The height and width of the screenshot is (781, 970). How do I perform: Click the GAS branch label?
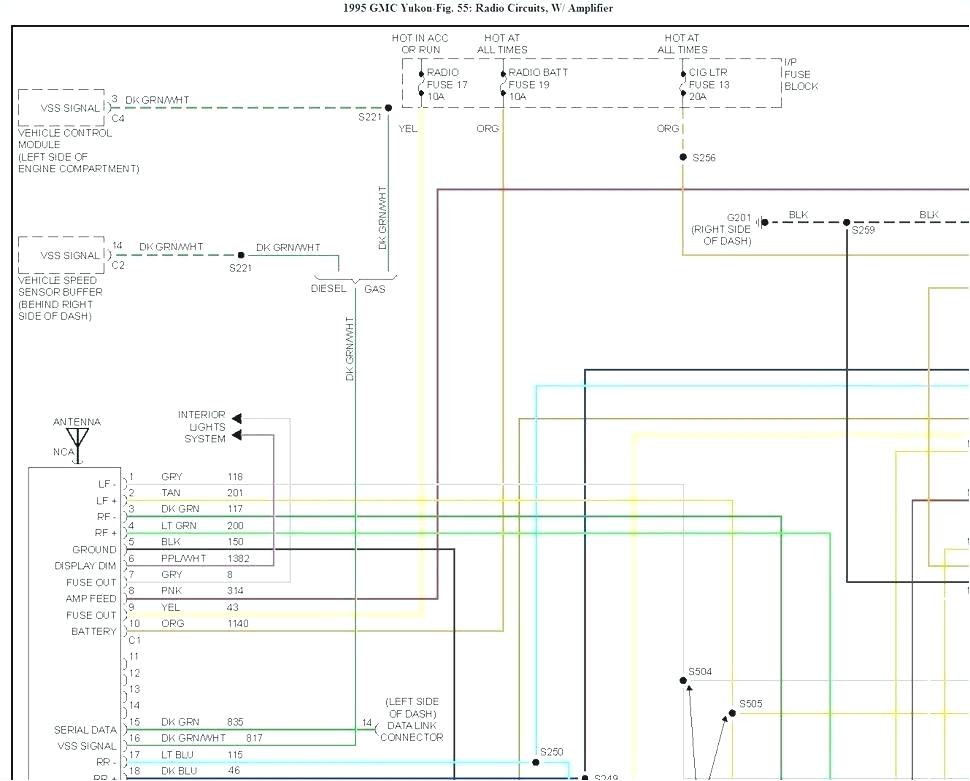click(x=374, y=289)
